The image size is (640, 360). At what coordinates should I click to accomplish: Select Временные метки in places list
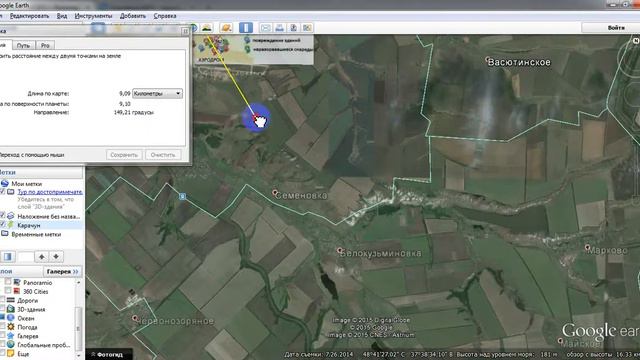pos(36,234)
